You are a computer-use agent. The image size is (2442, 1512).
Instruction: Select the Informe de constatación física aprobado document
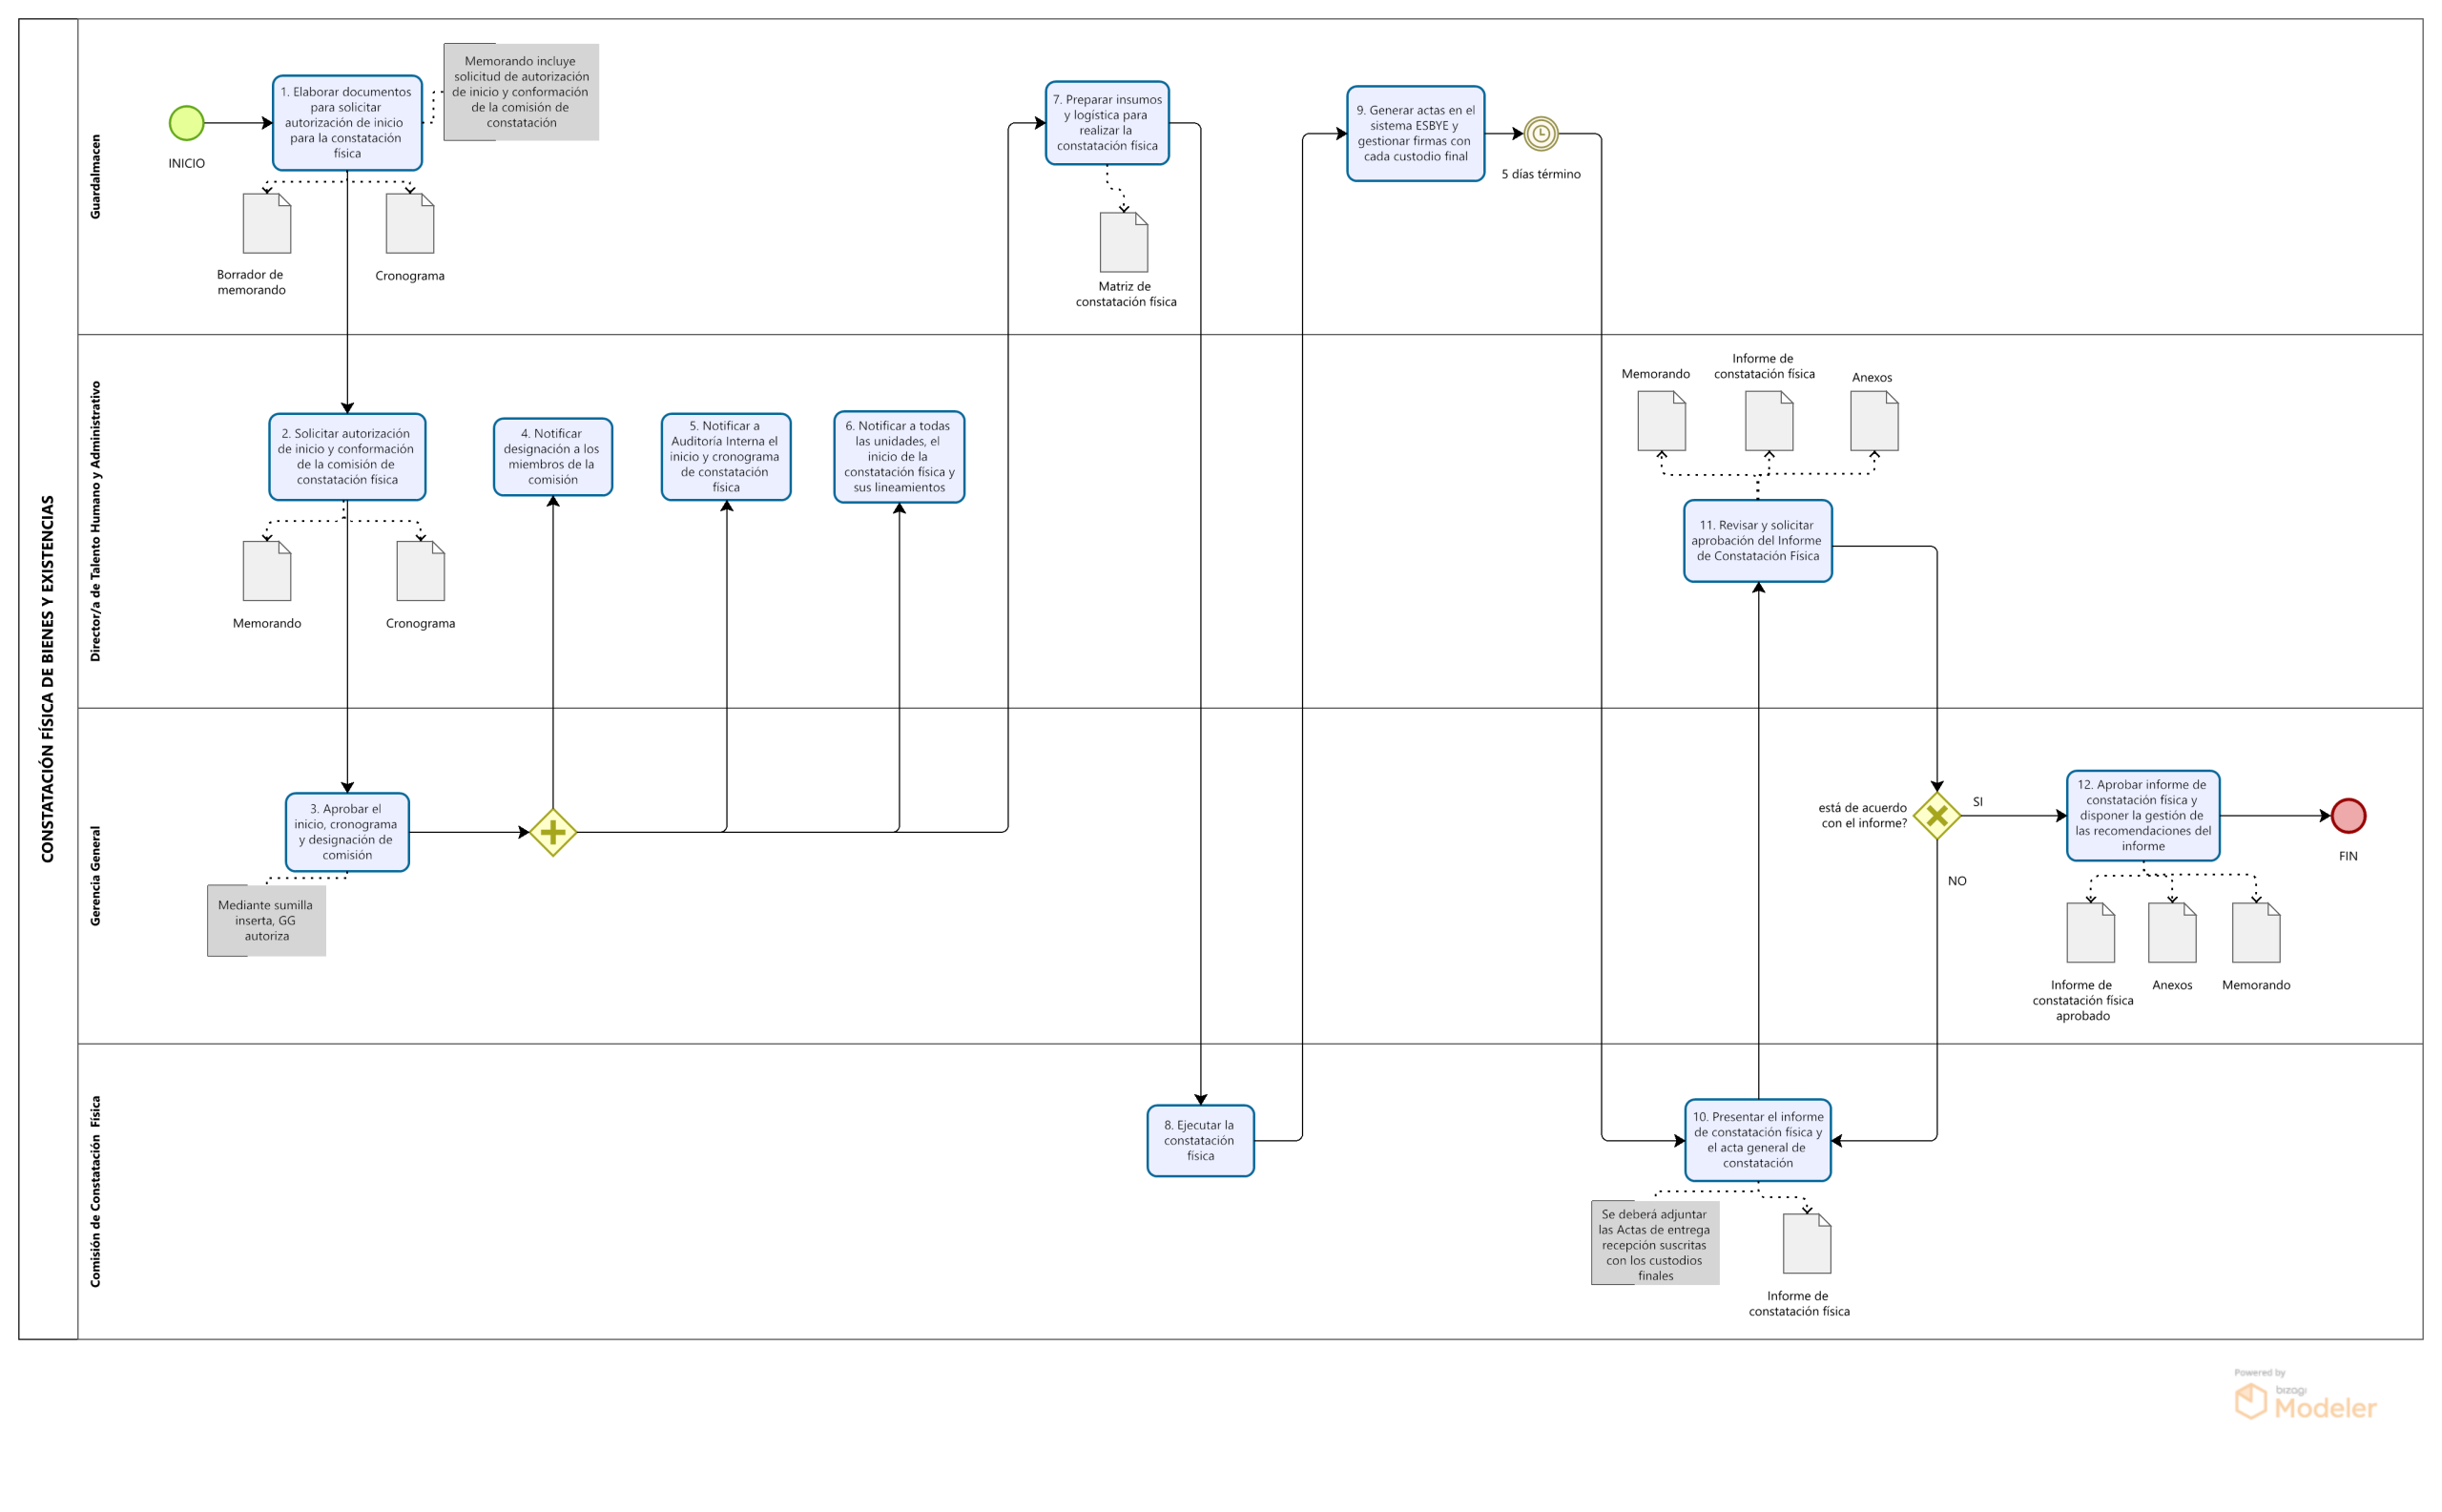pyautogui.click(x=2089, y=932)
